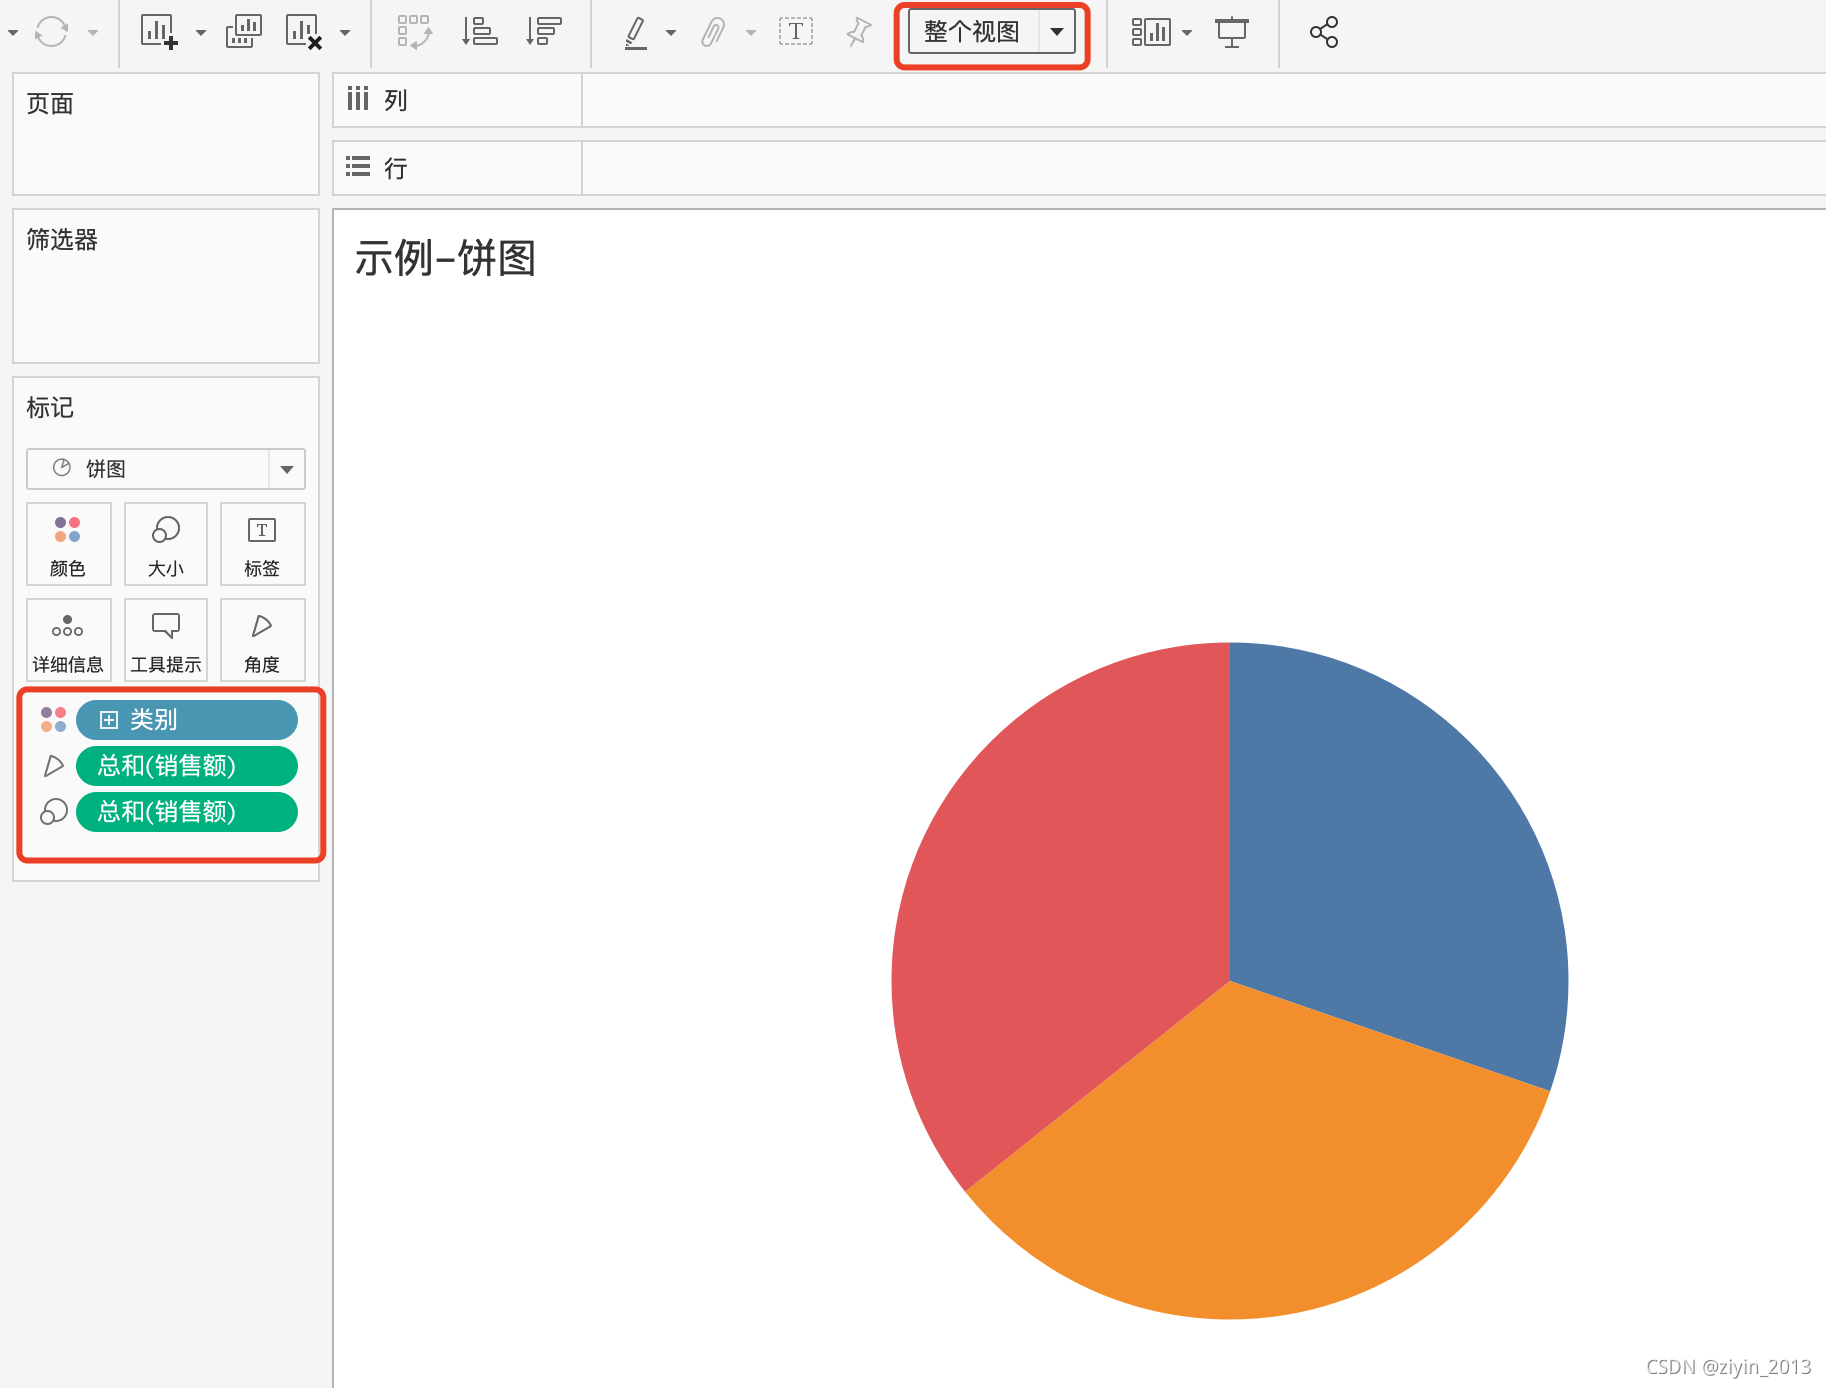Click the 页面 pages card title

point(50,104)
